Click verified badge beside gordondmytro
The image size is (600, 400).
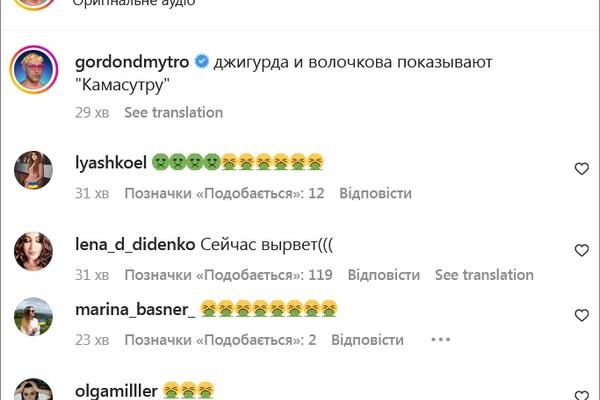coord(202,61)
